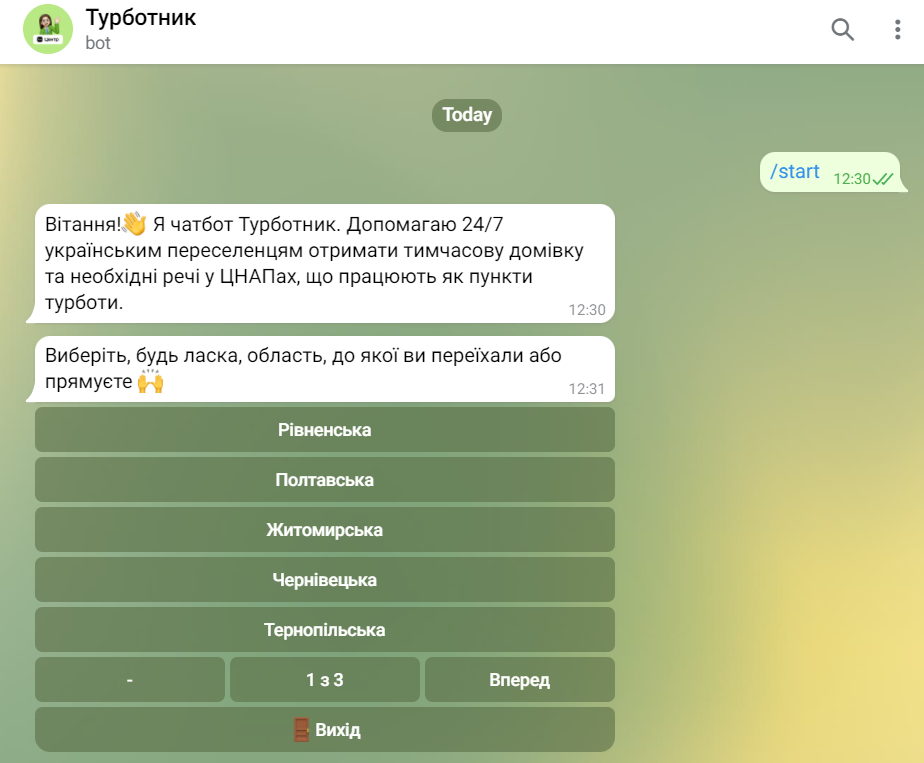Click the /start command link

coord(794,171)
